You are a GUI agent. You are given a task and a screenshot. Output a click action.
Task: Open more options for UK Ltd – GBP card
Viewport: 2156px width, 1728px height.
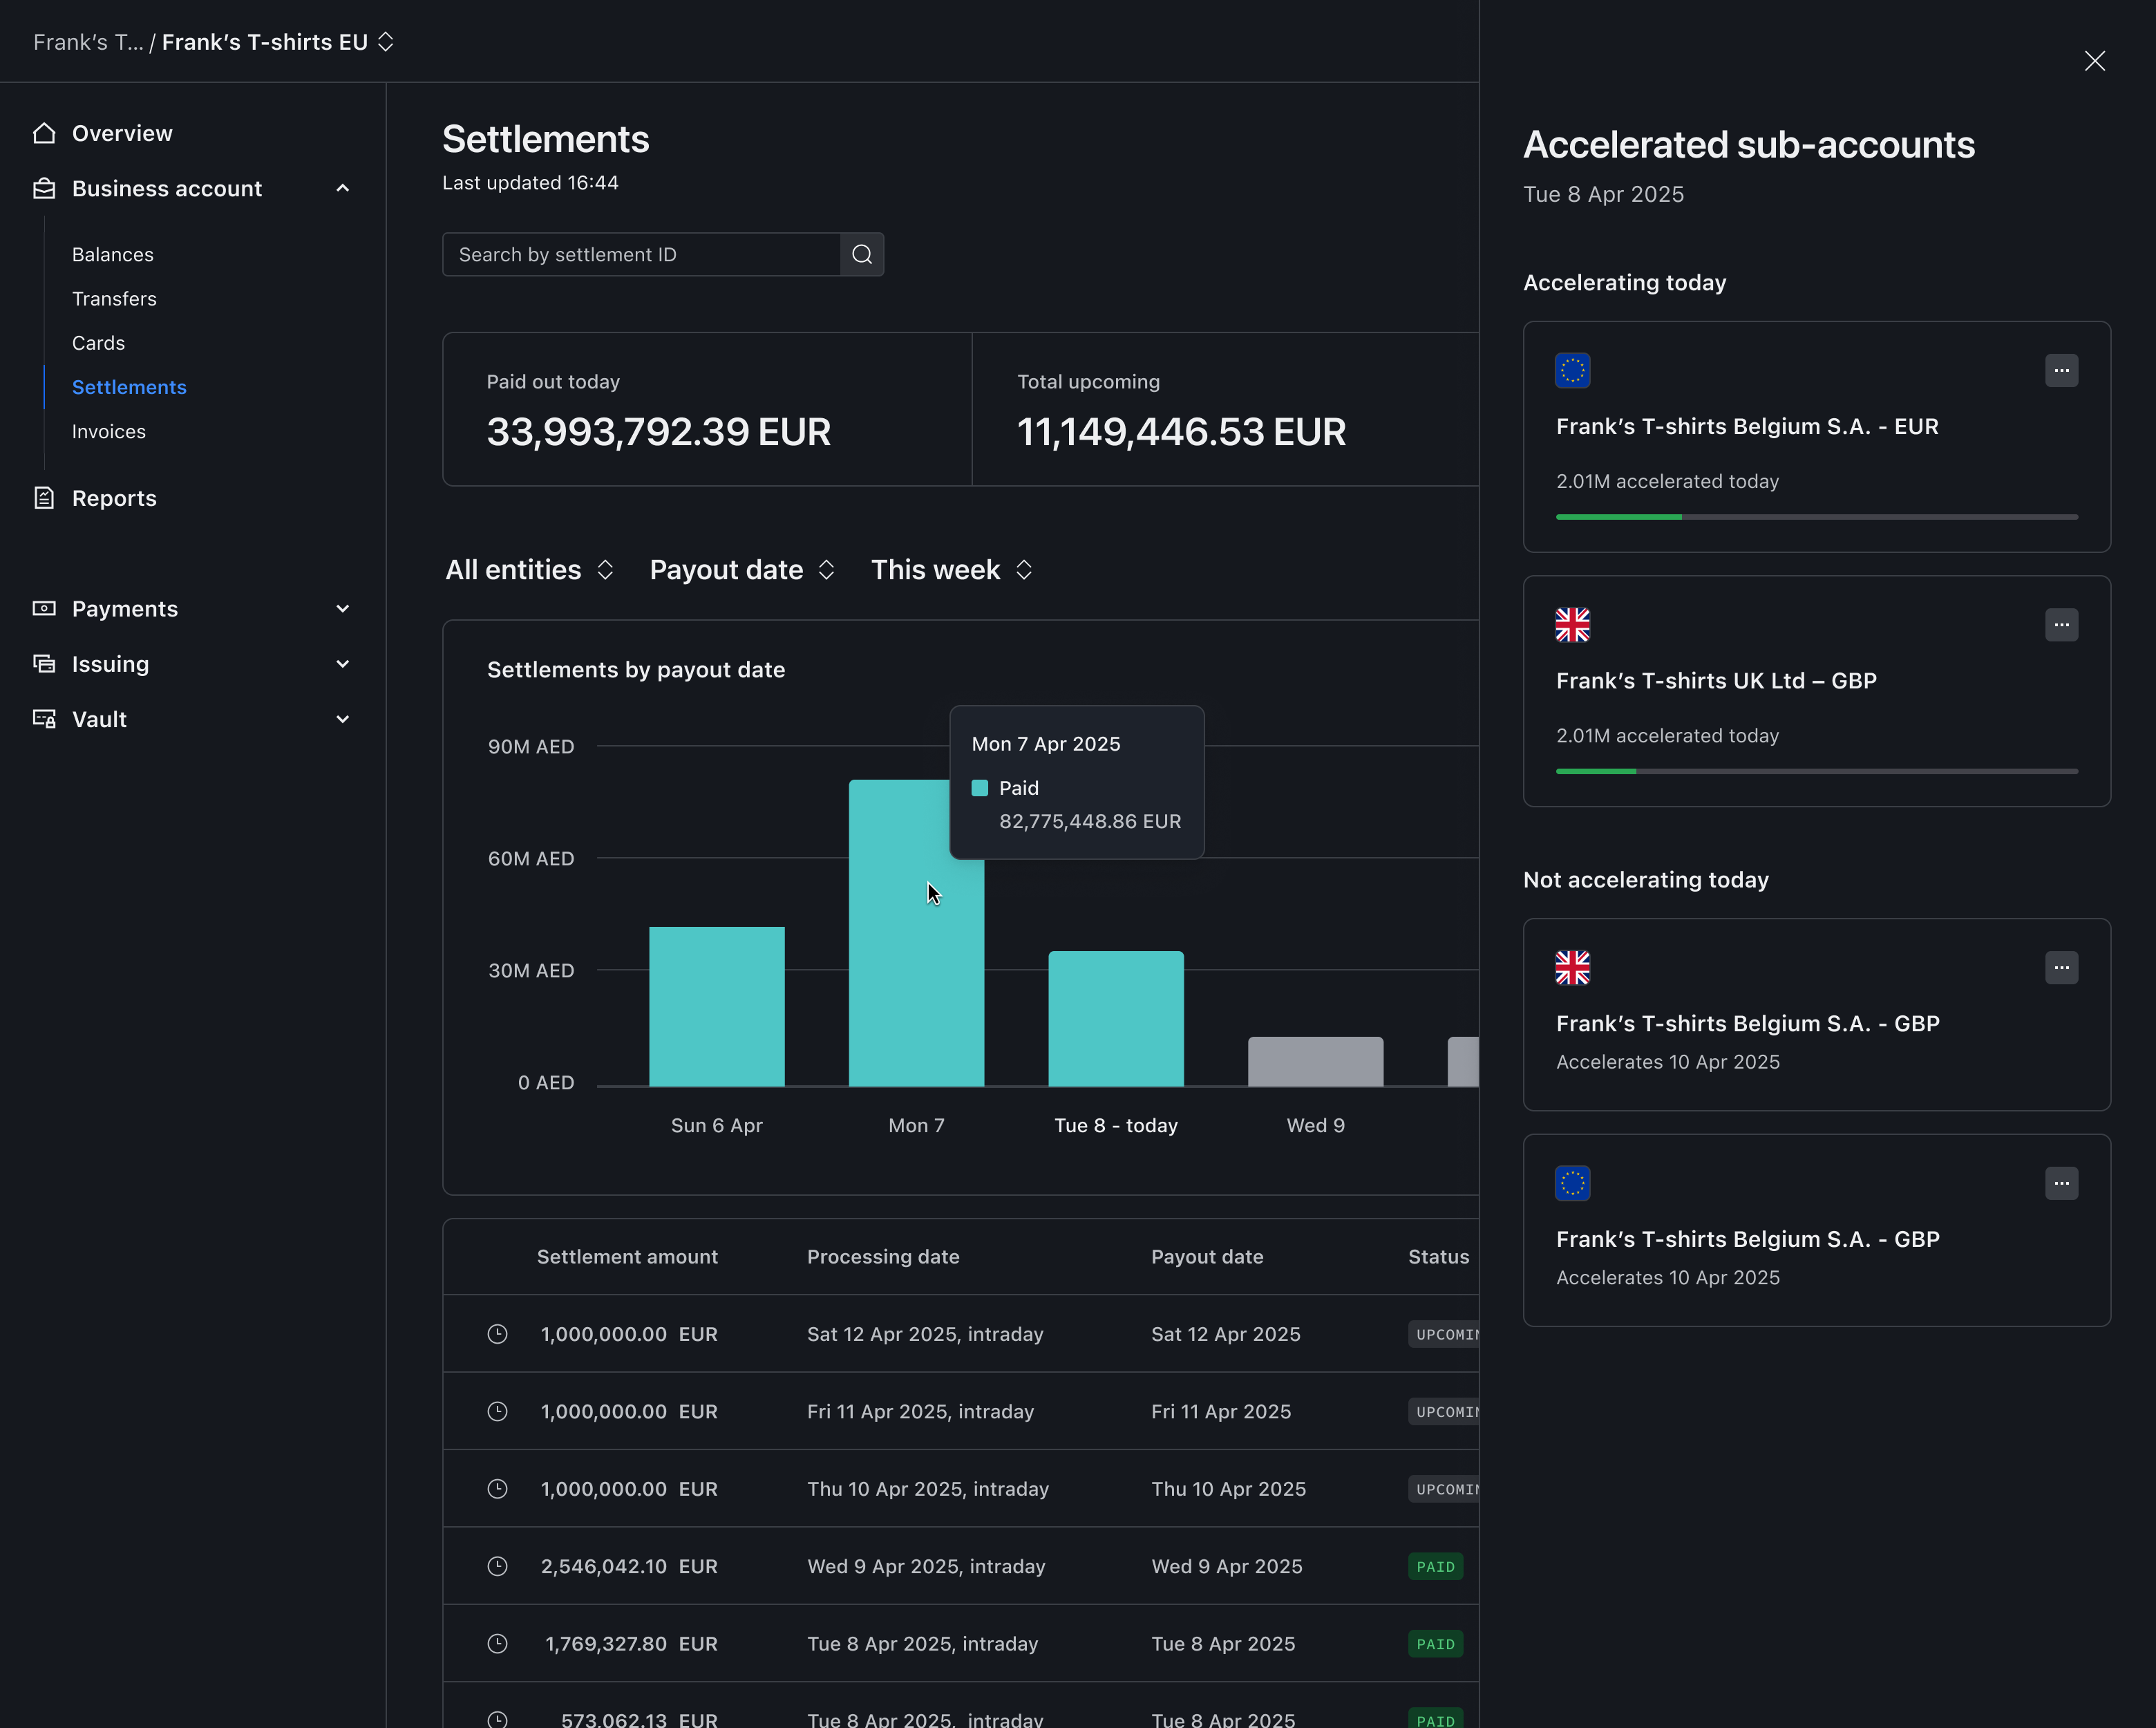pyautogui.click(x=2061, y=625)
